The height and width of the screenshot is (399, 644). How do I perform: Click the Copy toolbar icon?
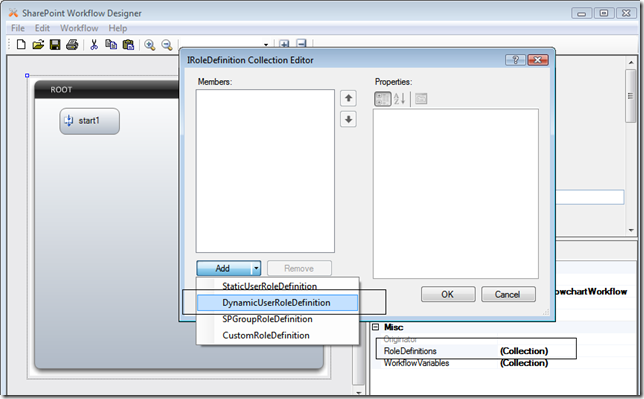tap(111, 44)
